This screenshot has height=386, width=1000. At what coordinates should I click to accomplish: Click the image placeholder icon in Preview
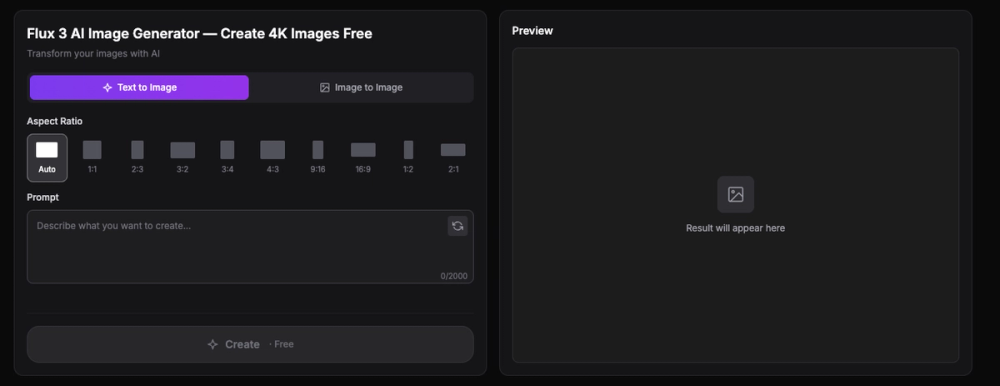tap(735, 195)
